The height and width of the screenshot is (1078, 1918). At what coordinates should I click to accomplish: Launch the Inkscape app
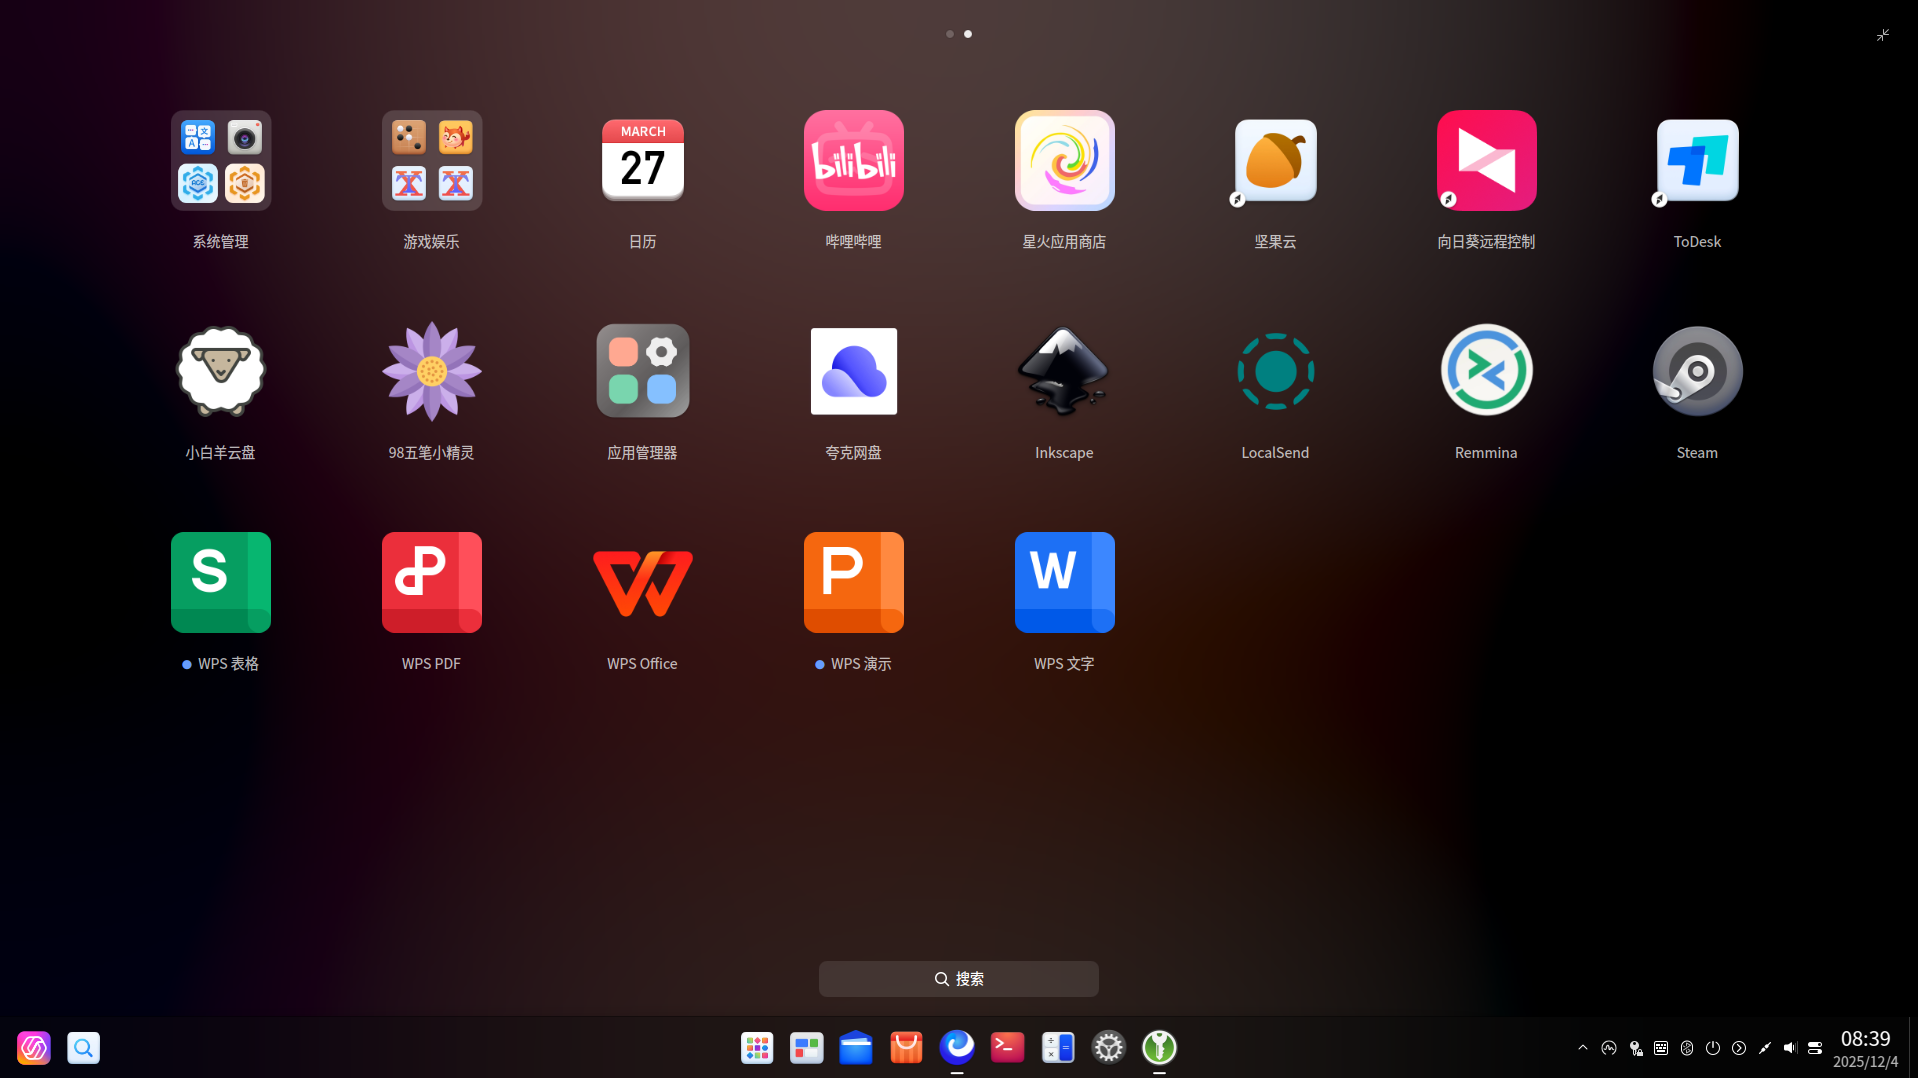pyautogui.click(x=1065, y=371)
